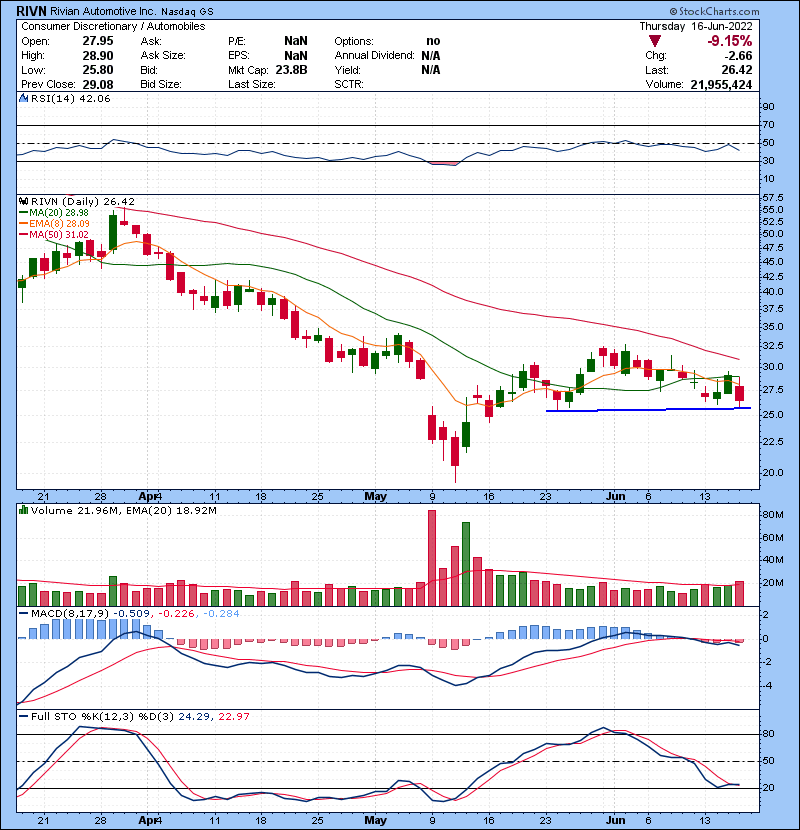The image size is (800, 830).
Task: Click the Thursday 16-Jun-2022 date
Action: (696, 26)
